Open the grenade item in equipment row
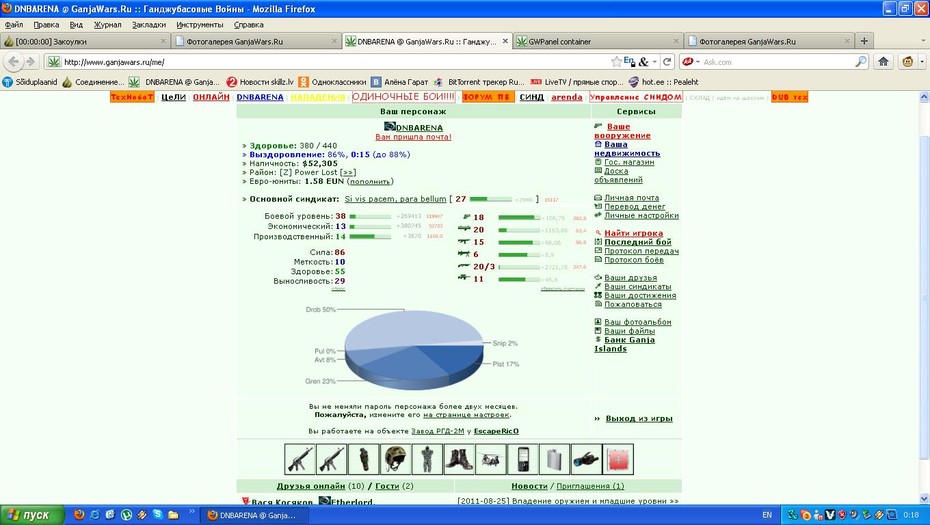Image resolution: width=930 pixels, height=525 pixels. (364, 459)
